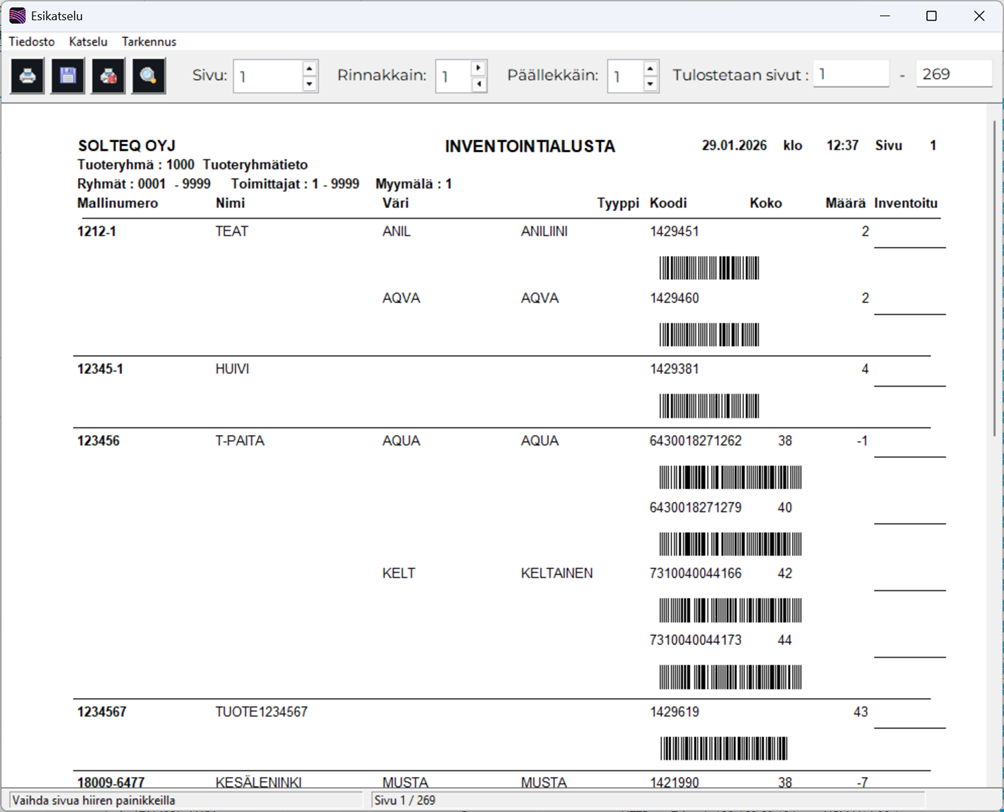Open the Tiedosto menu
The height and width of the screenshot is (812, 1004).
click(x=32, y=42)
